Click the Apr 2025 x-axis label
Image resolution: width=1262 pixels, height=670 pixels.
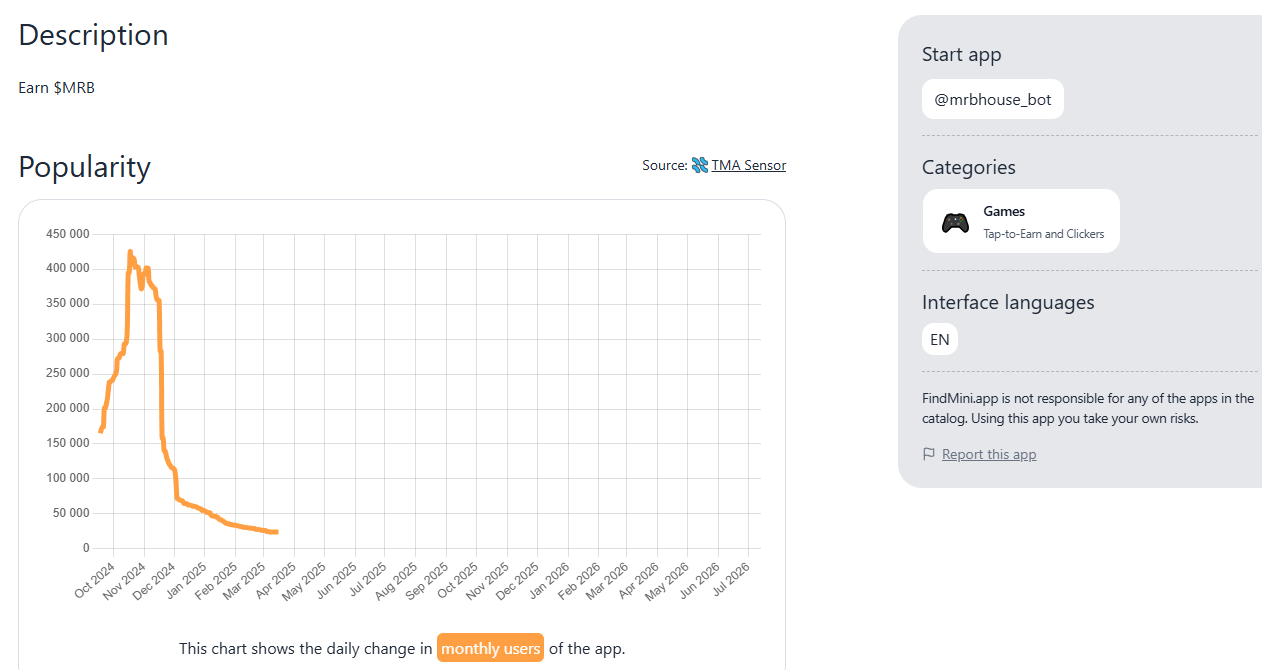click(276, 580)
